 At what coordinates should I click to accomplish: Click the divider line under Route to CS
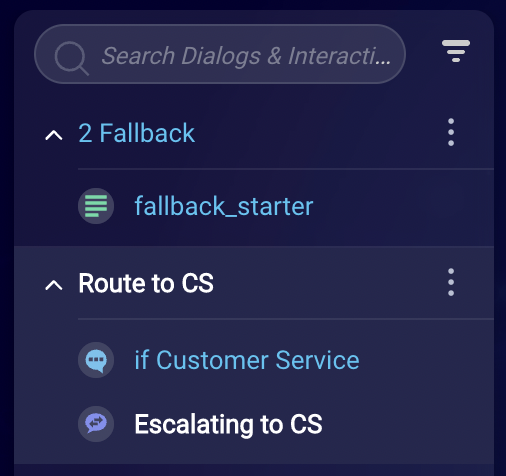click(x=286, y=319)
